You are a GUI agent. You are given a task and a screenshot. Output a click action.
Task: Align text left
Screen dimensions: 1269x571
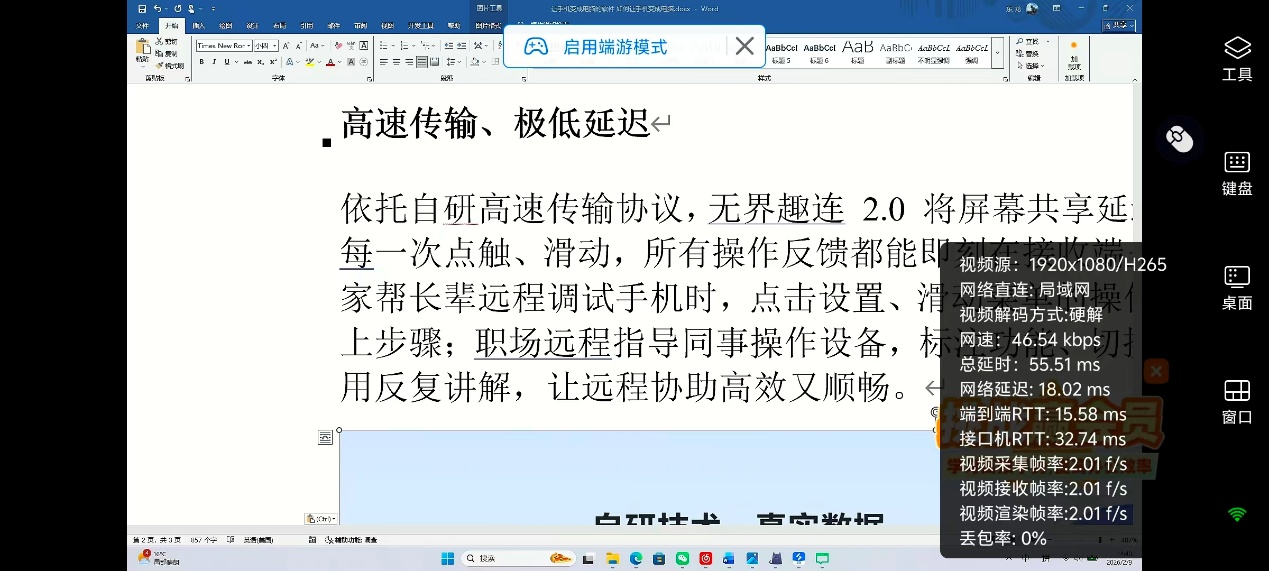[x=384, y=62]
